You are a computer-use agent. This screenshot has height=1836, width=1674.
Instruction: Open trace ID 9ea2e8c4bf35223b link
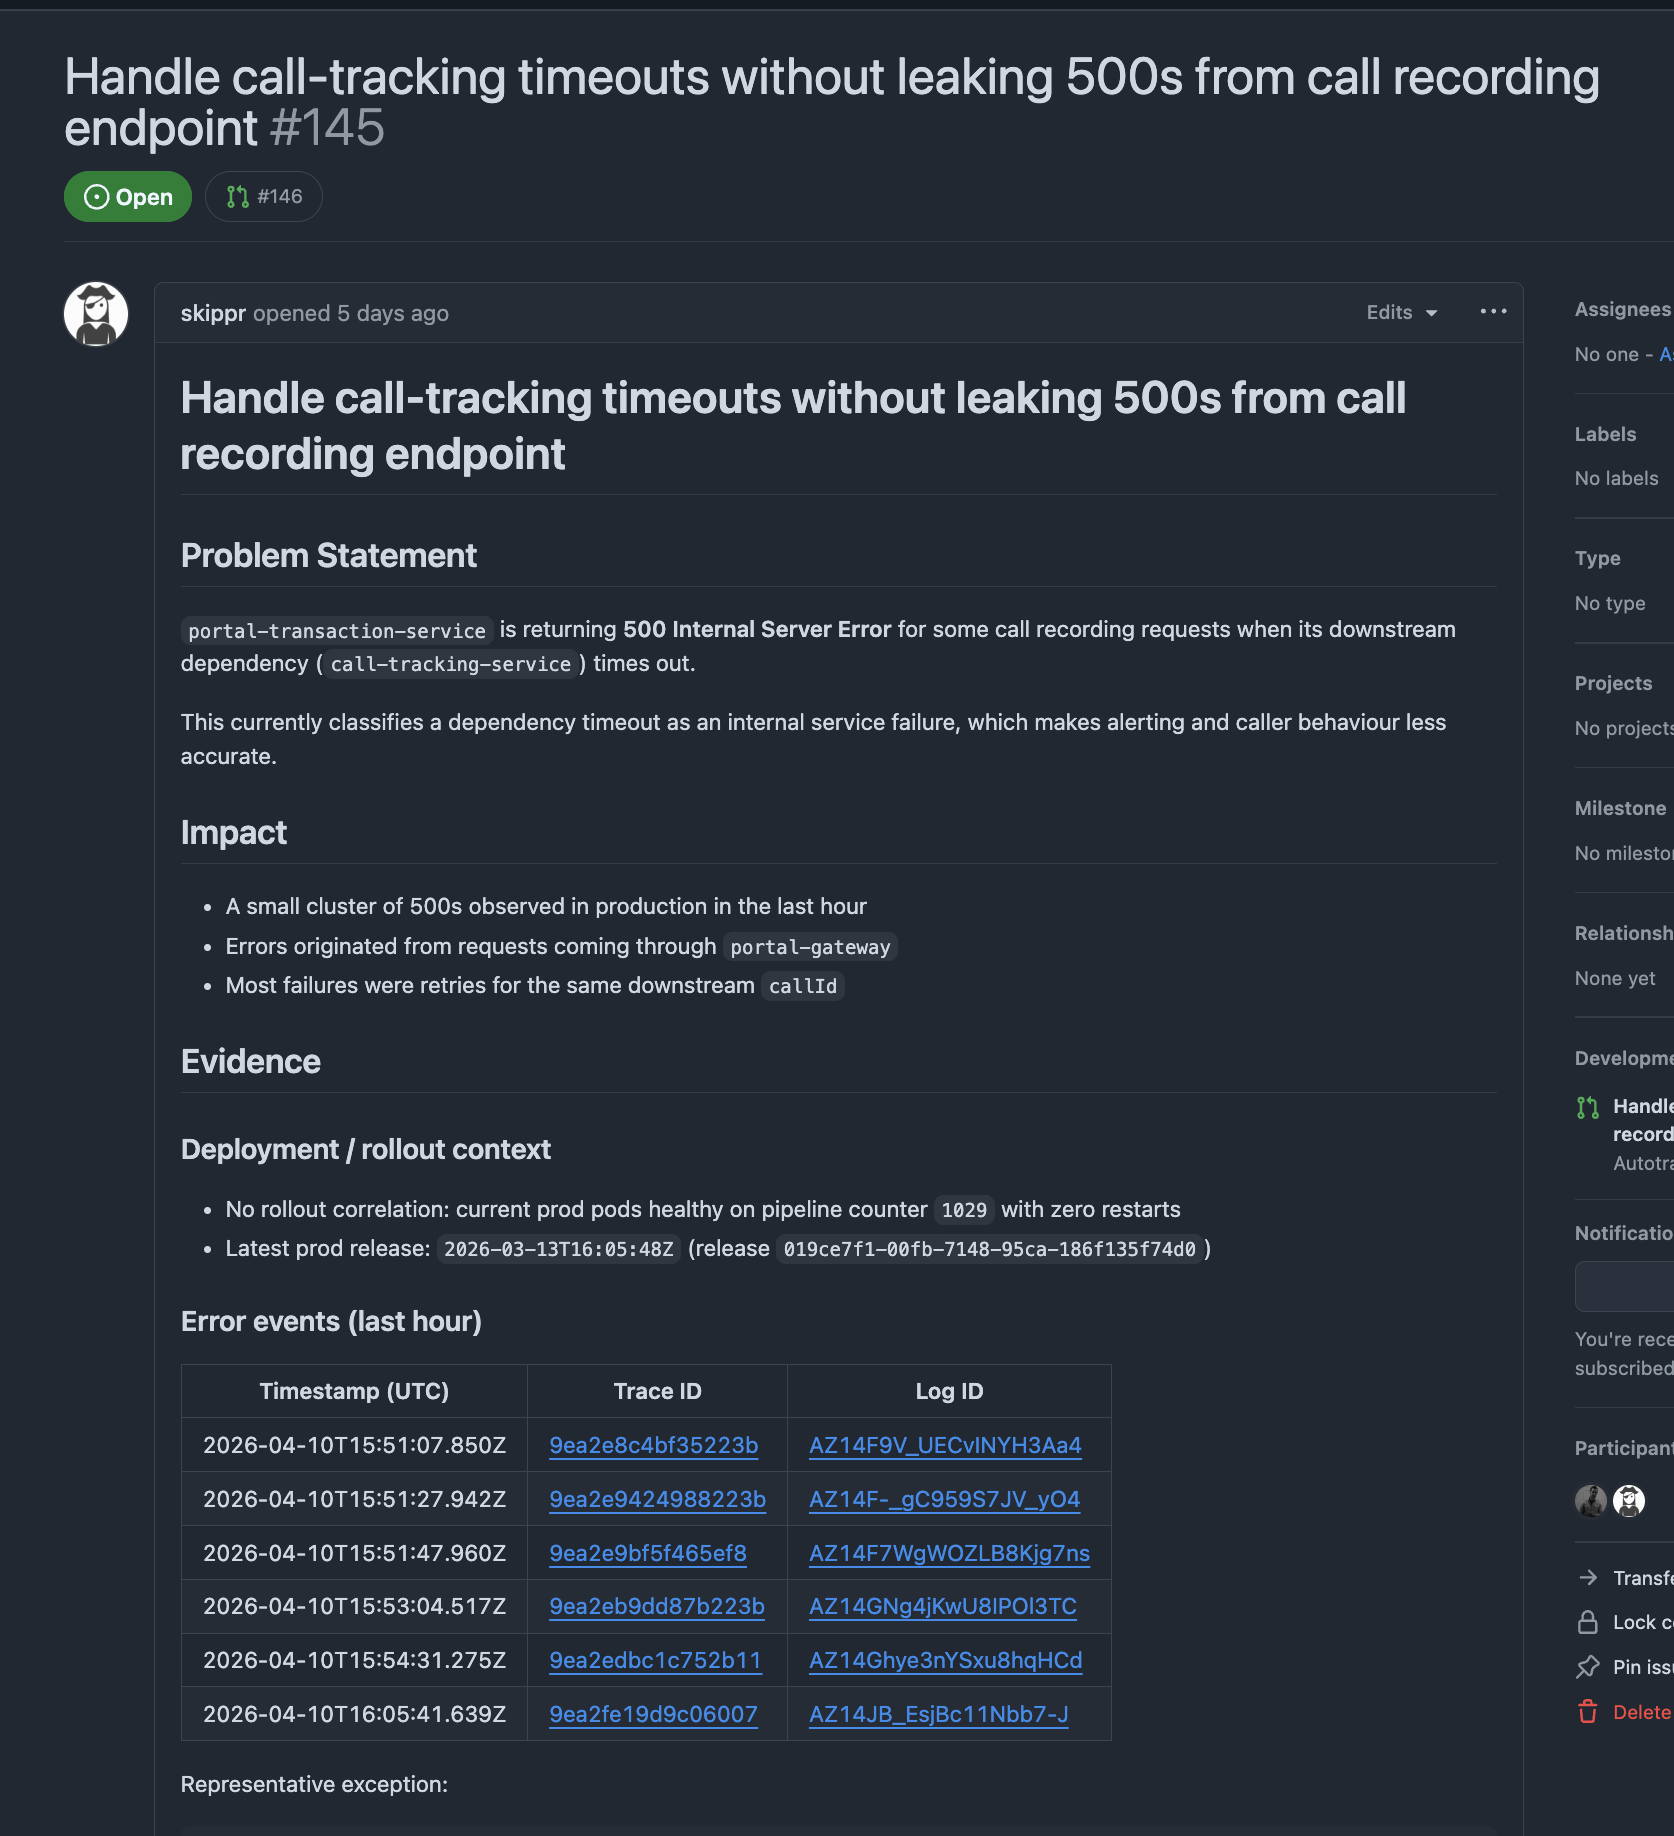(x=653, y=1445)
